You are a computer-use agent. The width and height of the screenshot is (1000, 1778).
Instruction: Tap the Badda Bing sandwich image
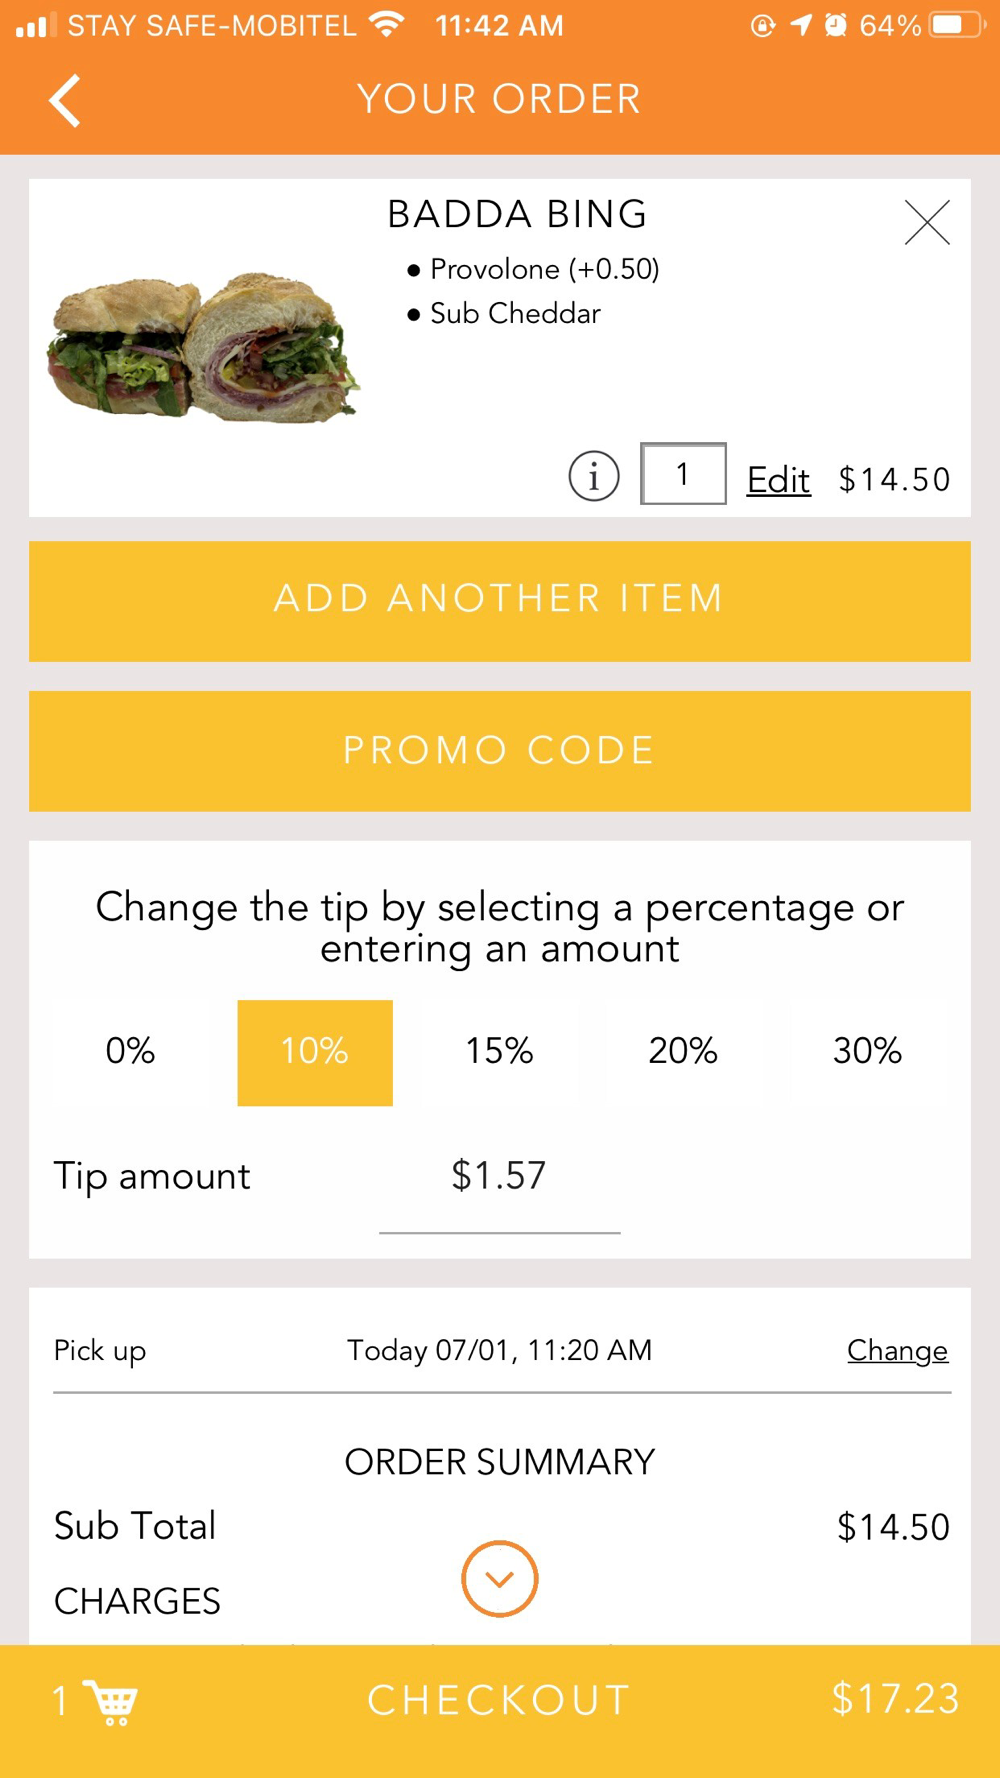tap(203, 347)
